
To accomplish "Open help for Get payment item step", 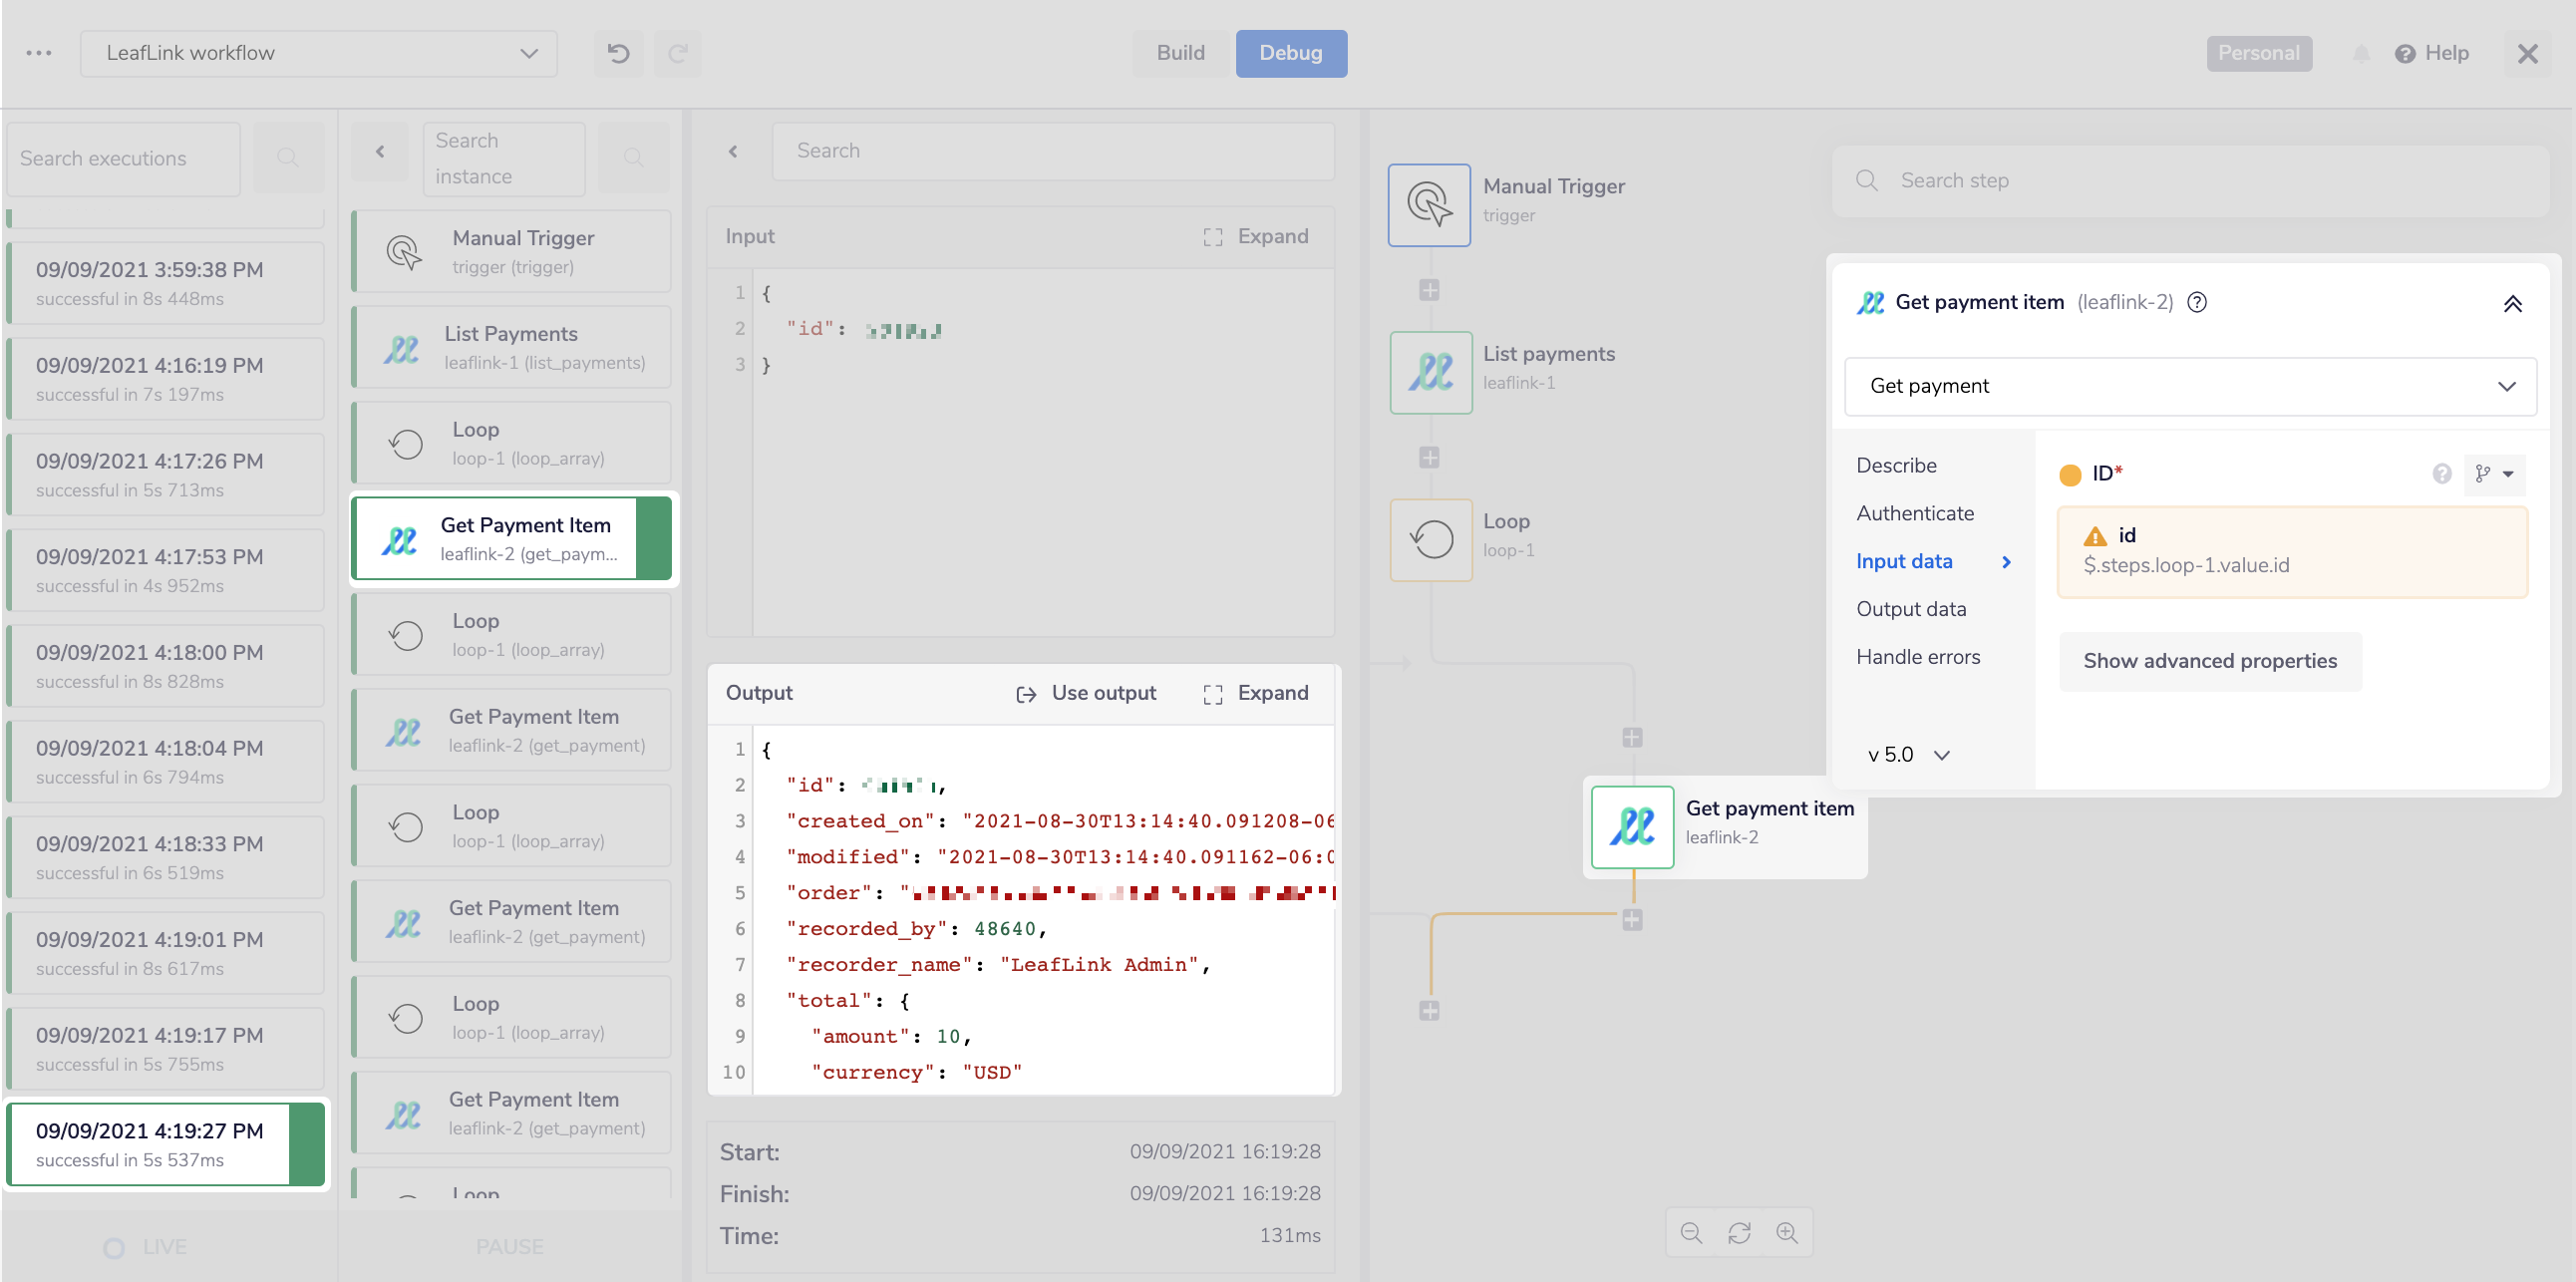I will pos(2197,302).
